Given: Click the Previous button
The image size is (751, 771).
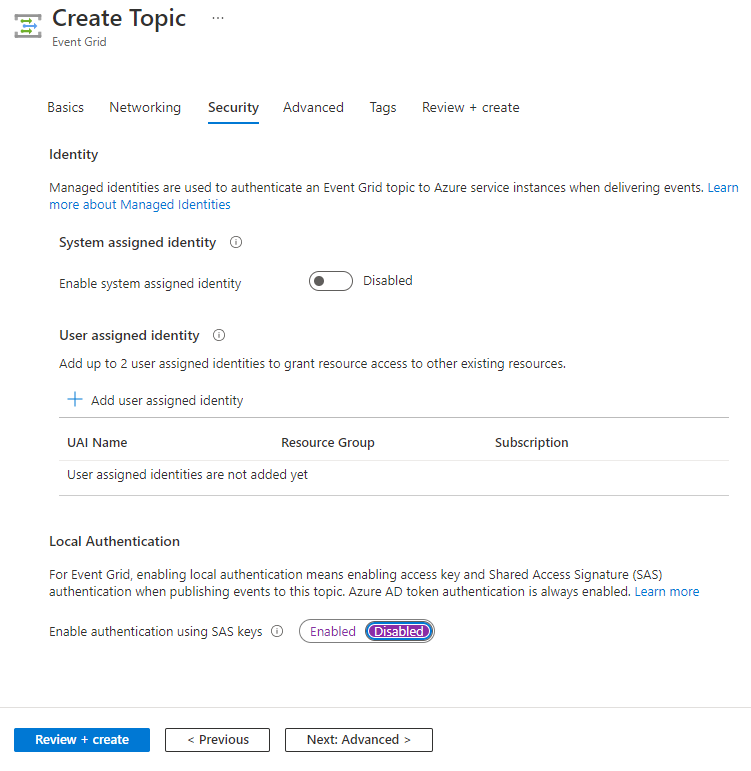Looking at the screenshot, I should click(217, 740).
